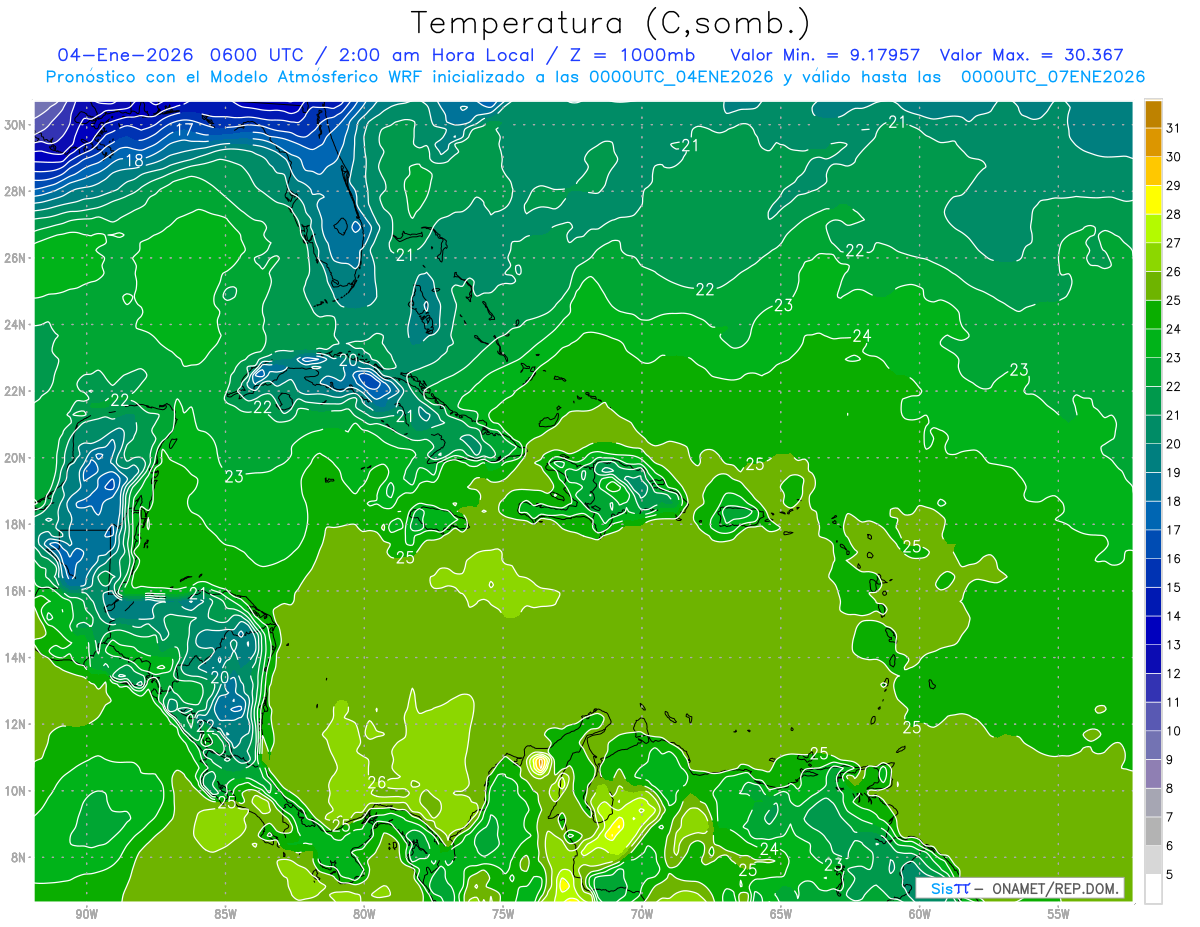This screenshot has height=927, width=1200.
Task: Click the "10N" latitude axis label
Action: pos(16,791)
